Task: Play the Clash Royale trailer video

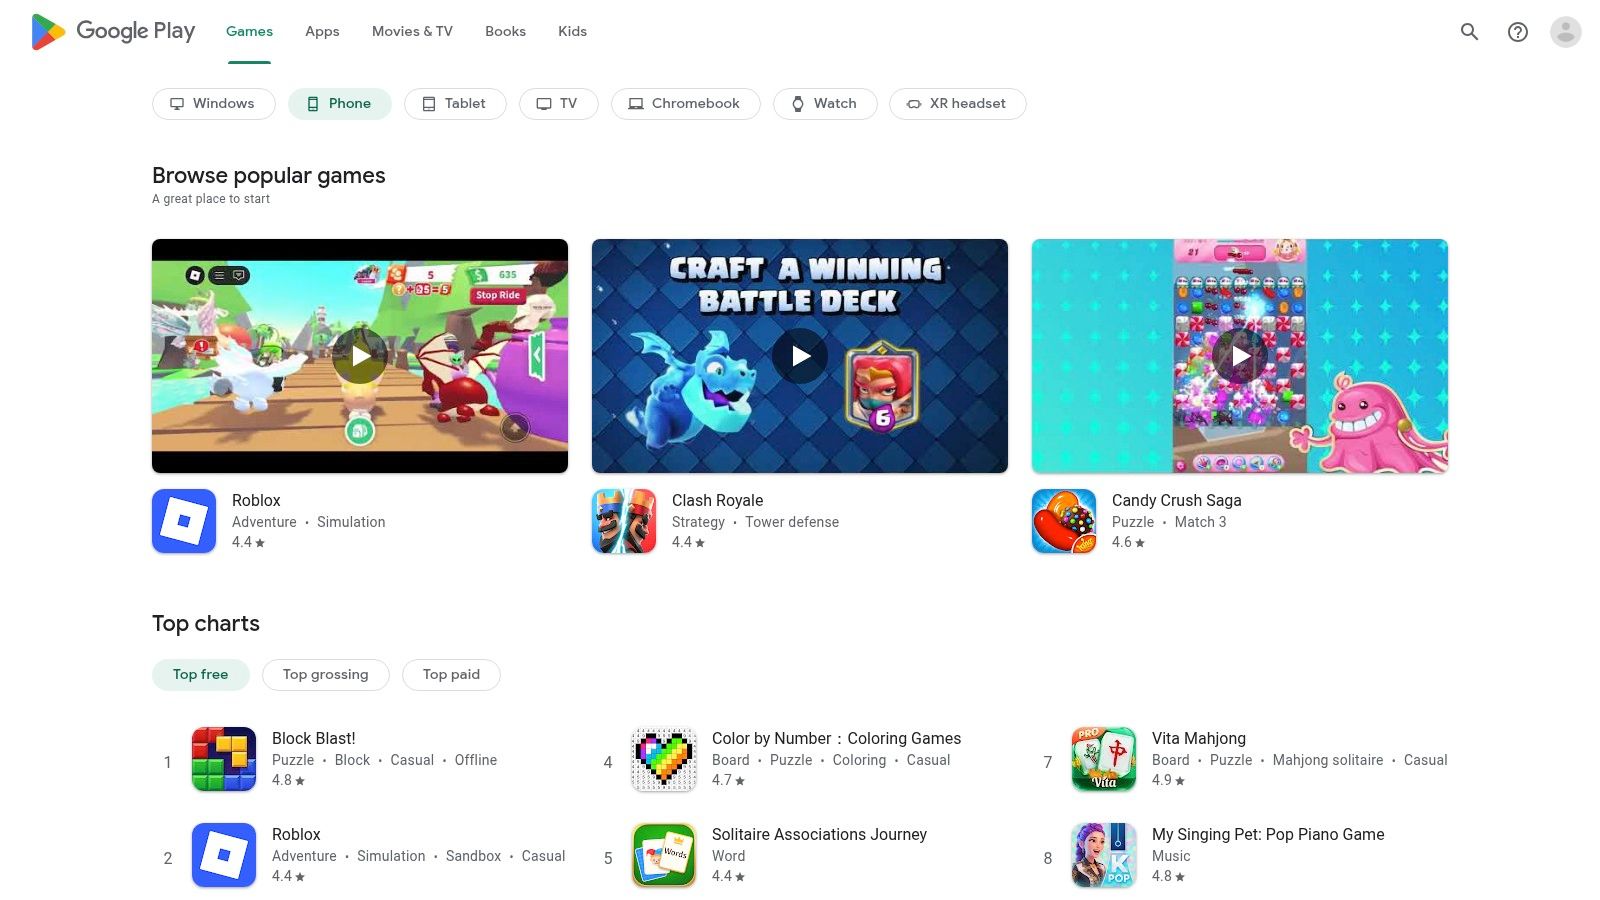Action: pos(800,356)
